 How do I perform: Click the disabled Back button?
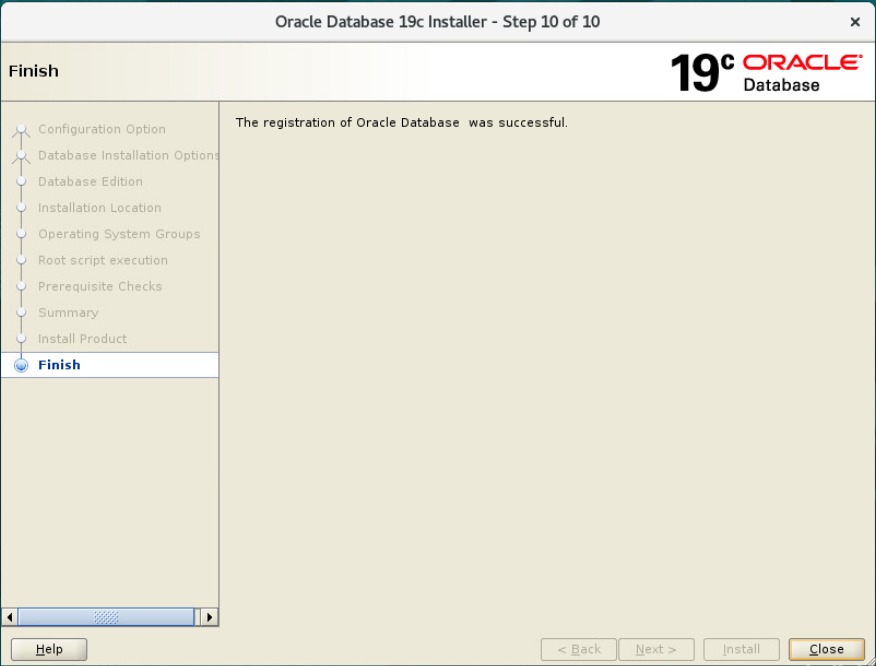tap(578, 649)
